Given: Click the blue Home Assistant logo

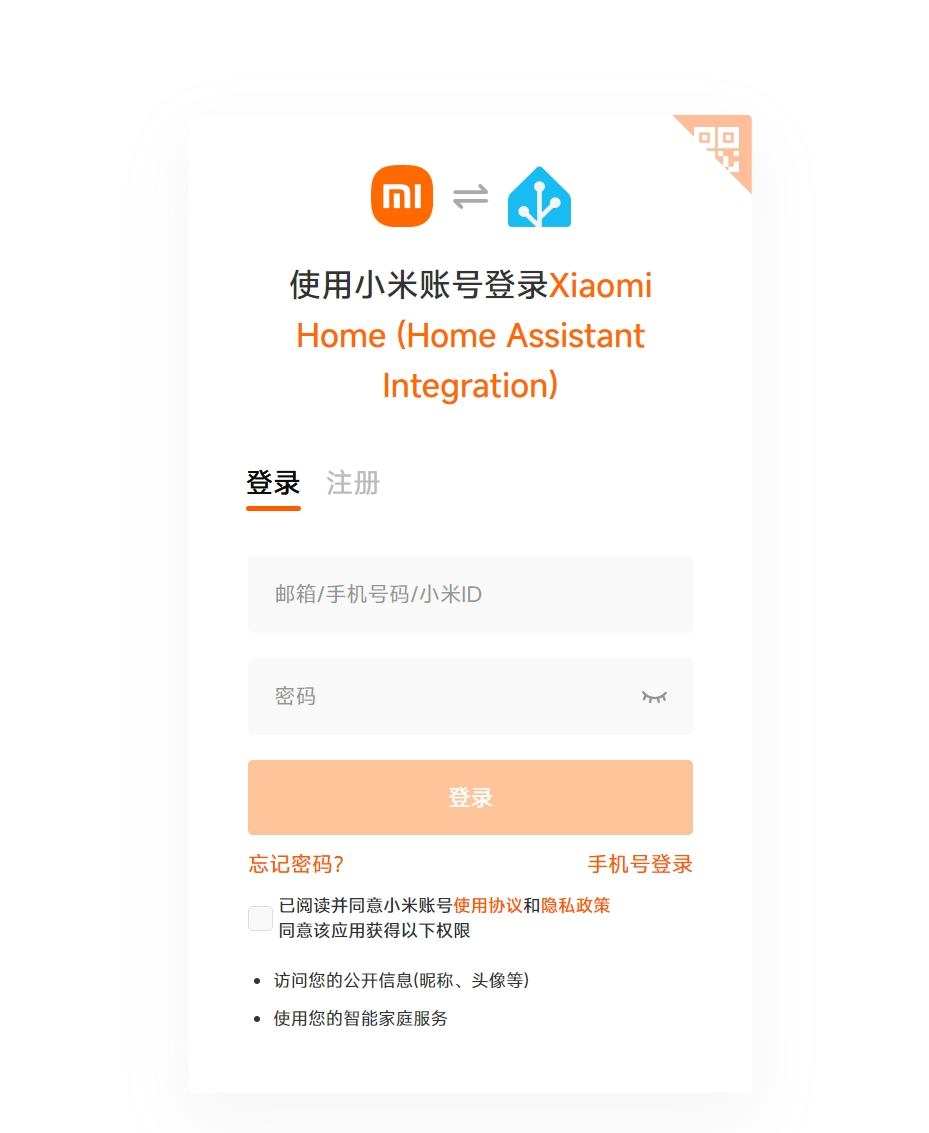Looking at the screenshot, I should tap(539, 197).
